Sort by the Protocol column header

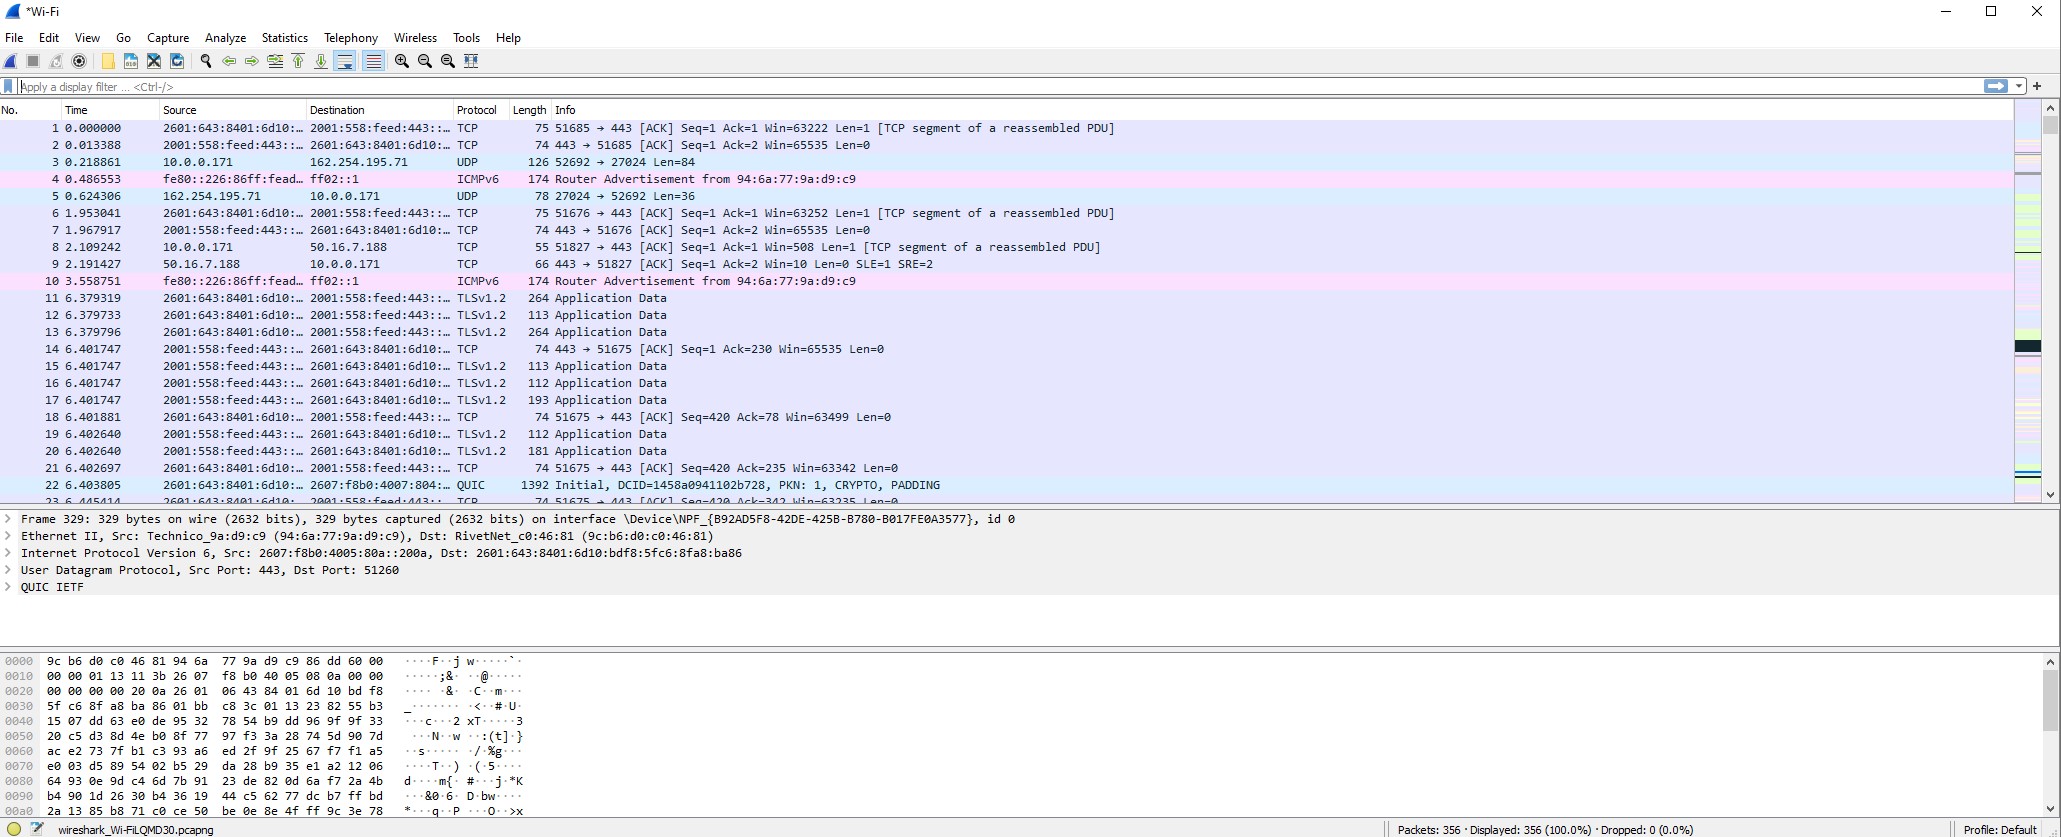tap(481, 110)
